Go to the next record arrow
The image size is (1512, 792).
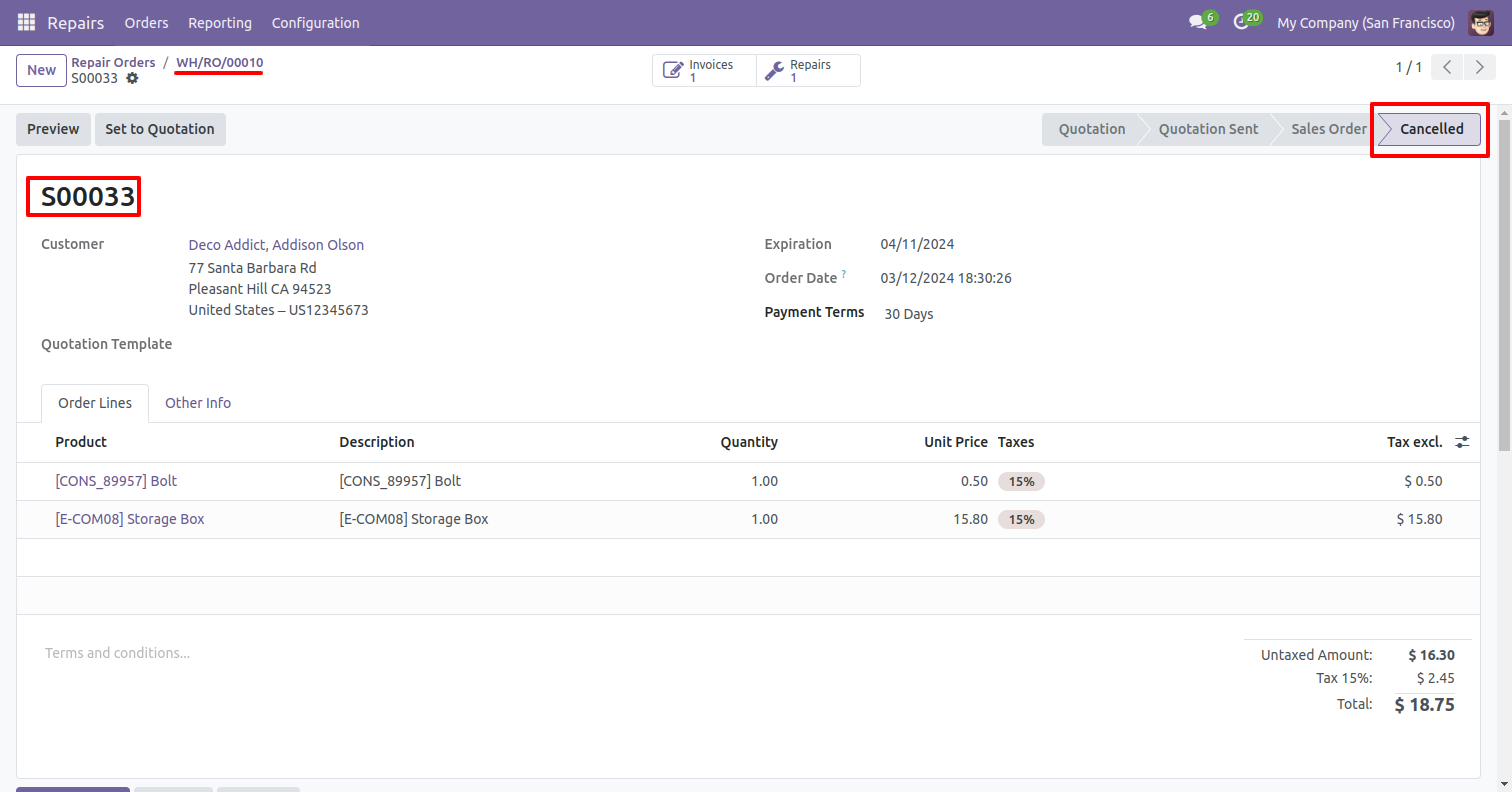1479,68
